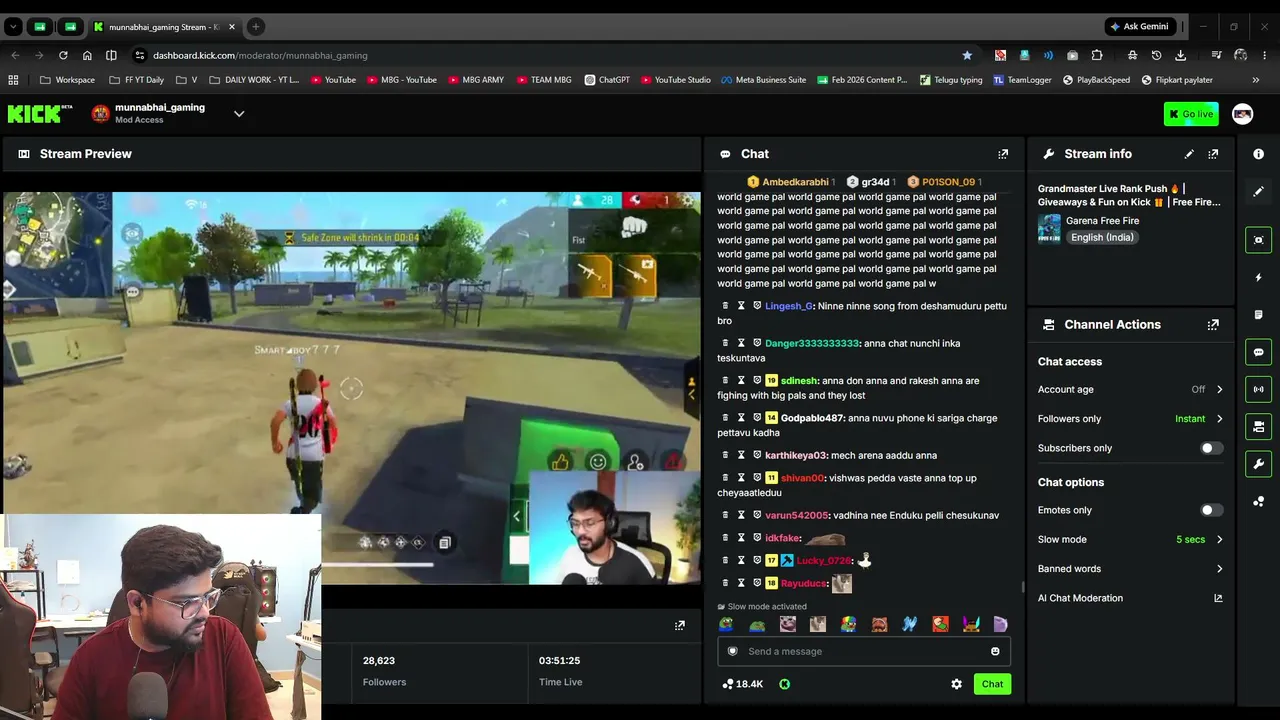Show more bookmarks with the chevron

[1256, 80]
